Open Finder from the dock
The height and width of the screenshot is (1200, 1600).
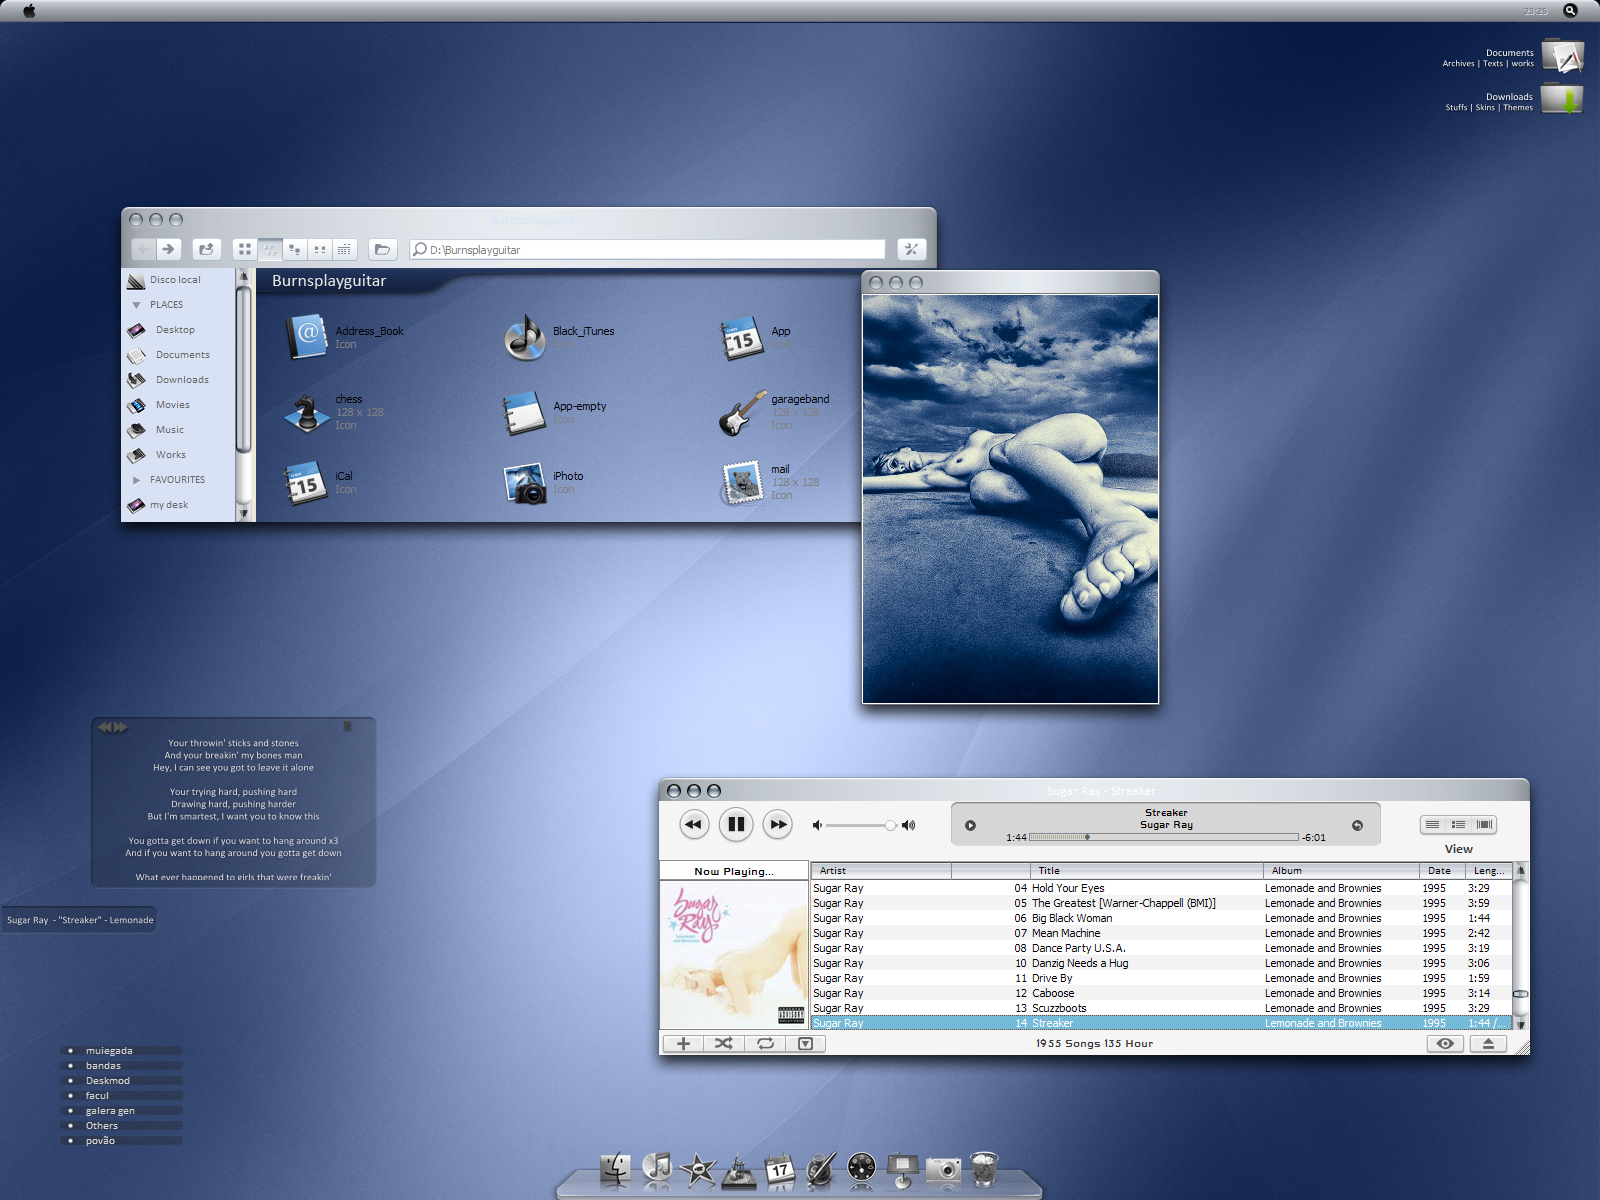tap(616, 1168)
